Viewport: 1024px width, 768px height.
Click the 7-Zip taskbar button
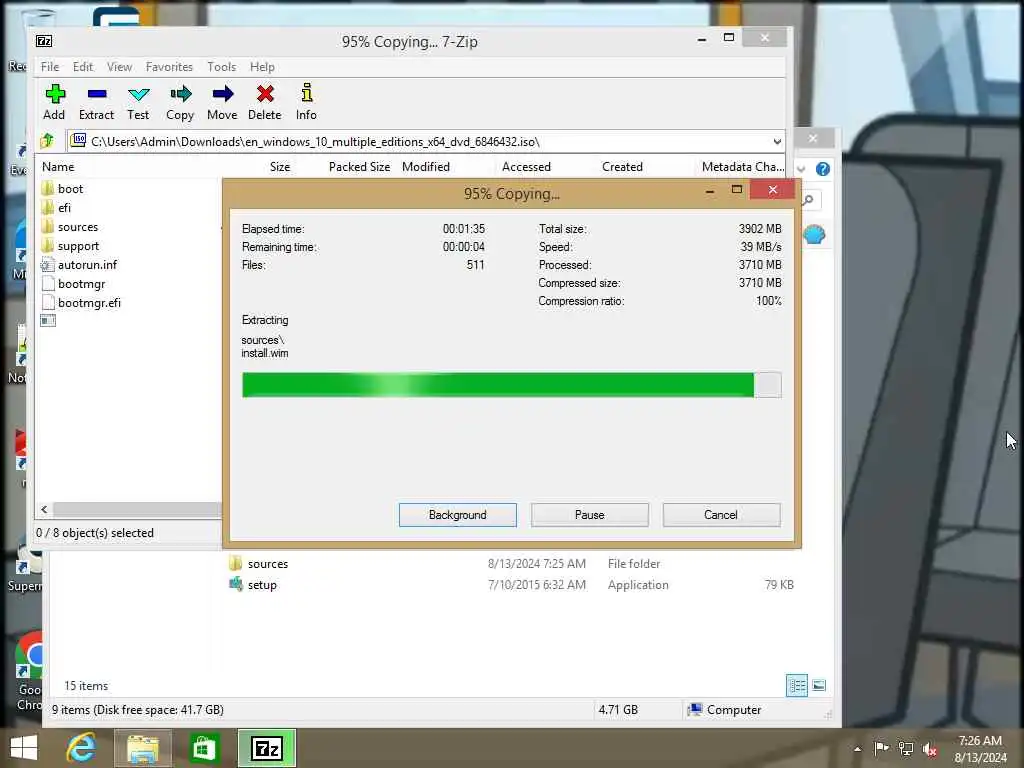[x=266, y=748]
